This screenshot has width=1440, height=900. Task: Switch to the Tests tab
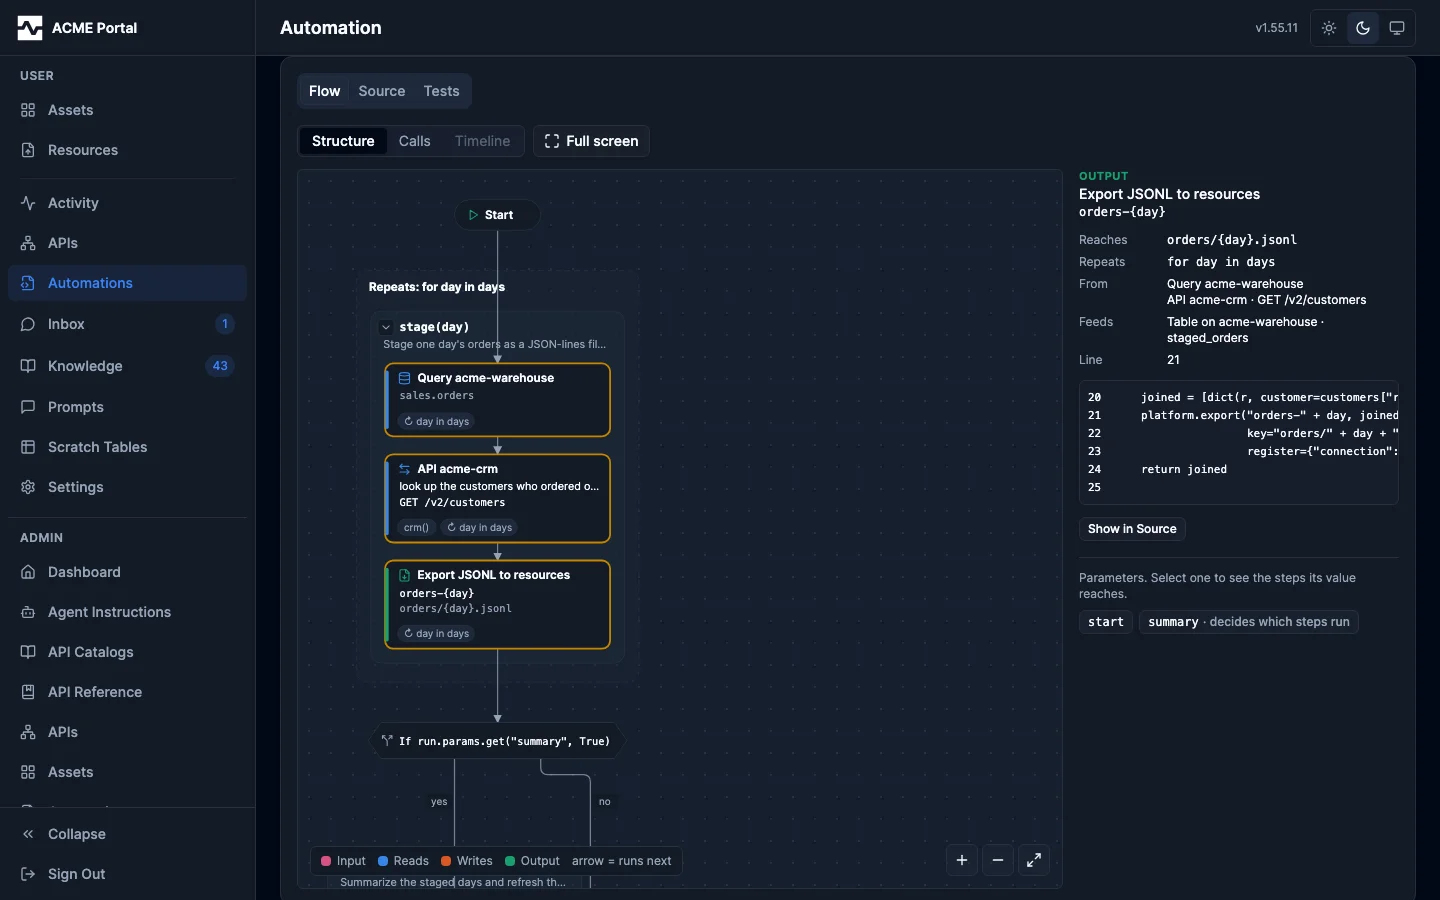[441, 91]
